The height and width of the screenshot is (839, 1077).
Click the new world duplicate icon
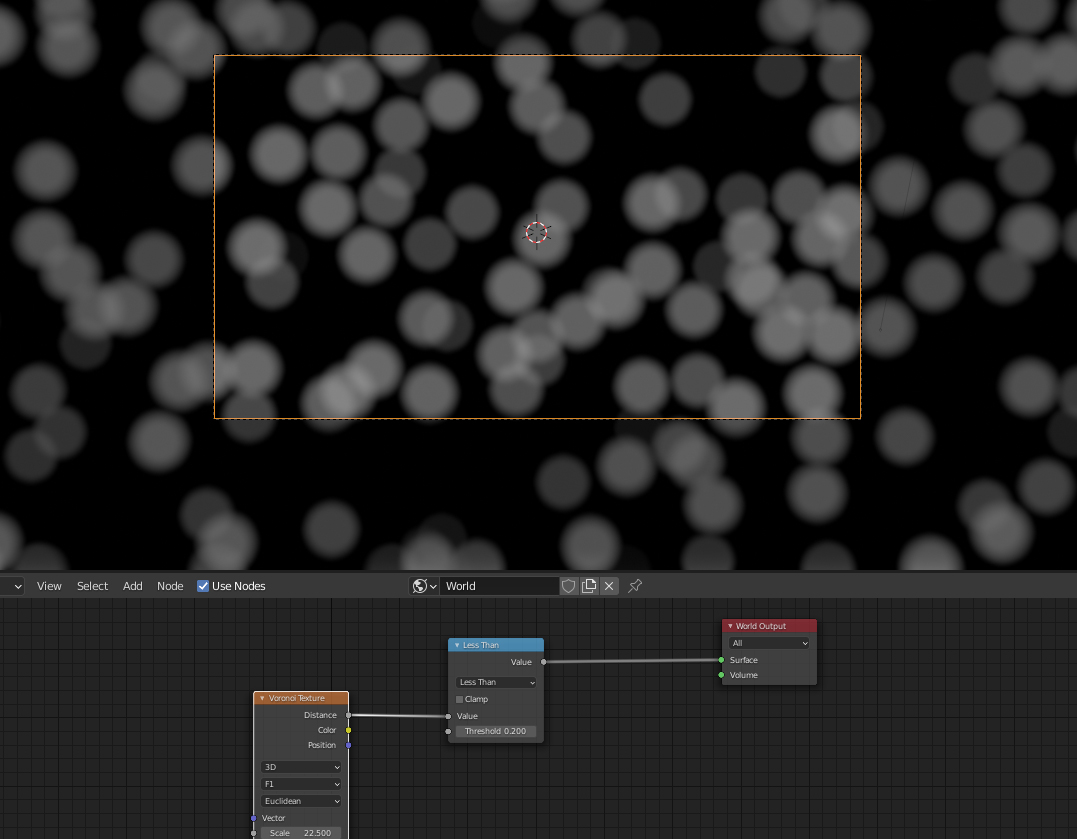[589, 586]
